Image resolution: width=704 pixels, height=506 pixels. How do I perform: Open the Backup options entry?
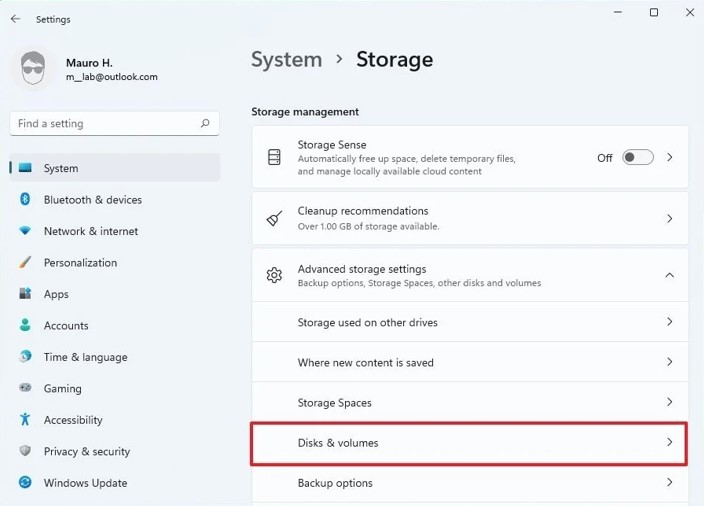point(470,483)
